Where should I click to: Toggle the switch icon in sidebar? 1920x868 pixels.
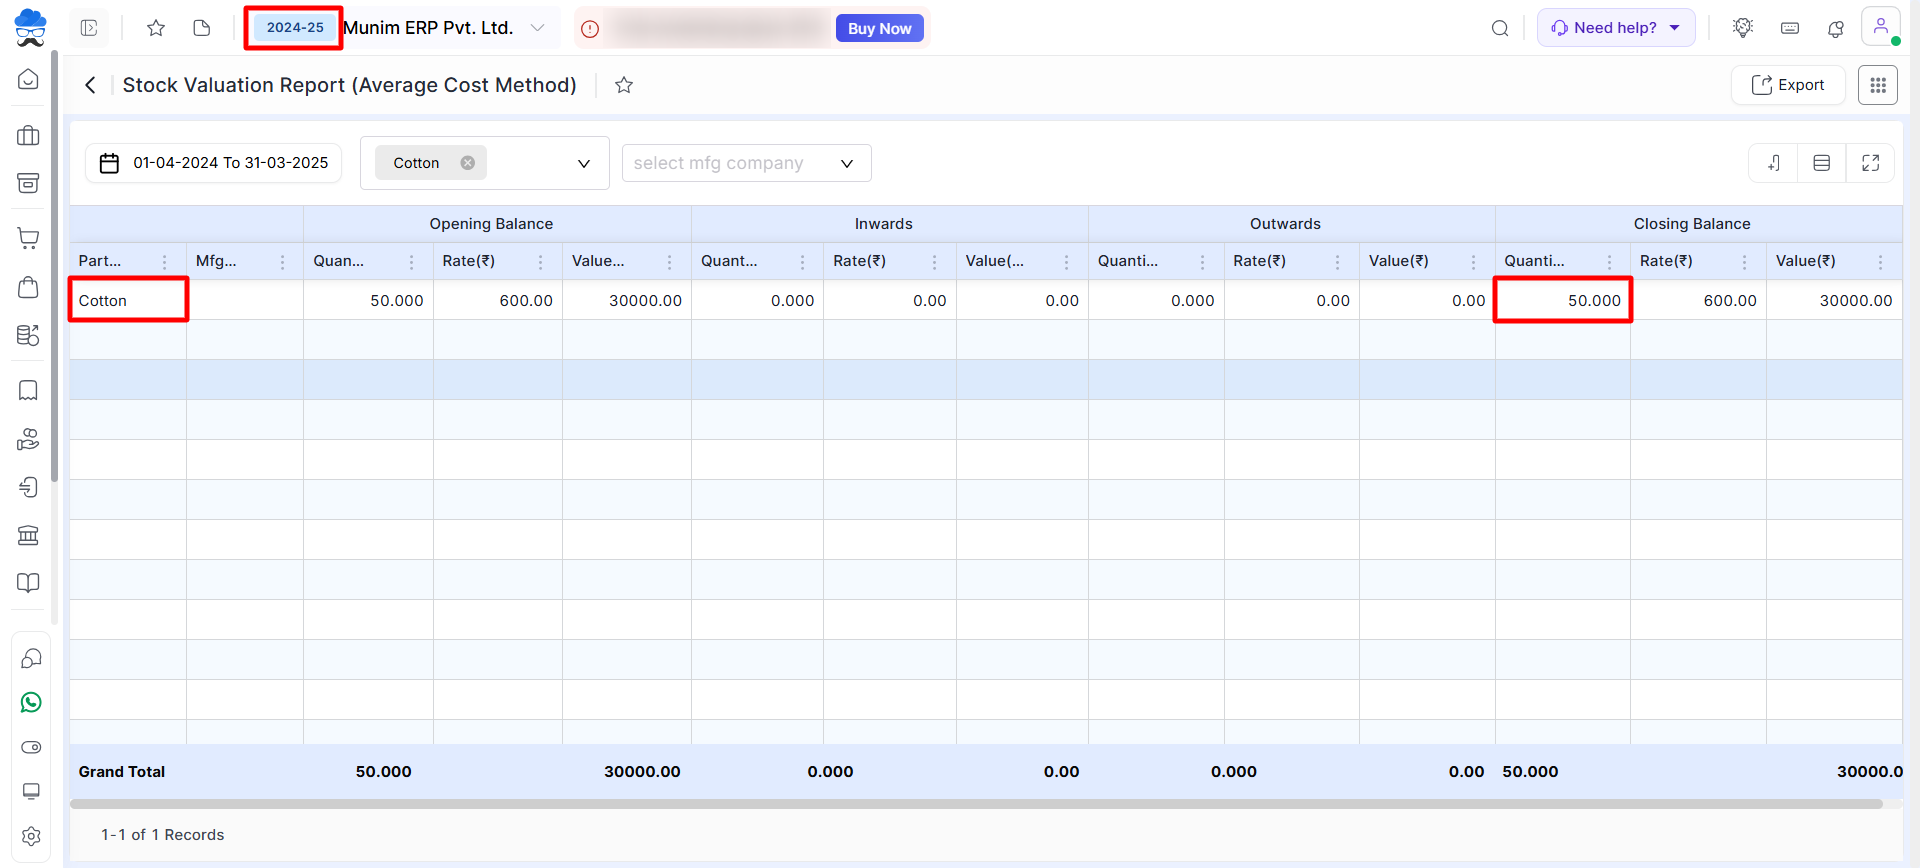point(31,748)
